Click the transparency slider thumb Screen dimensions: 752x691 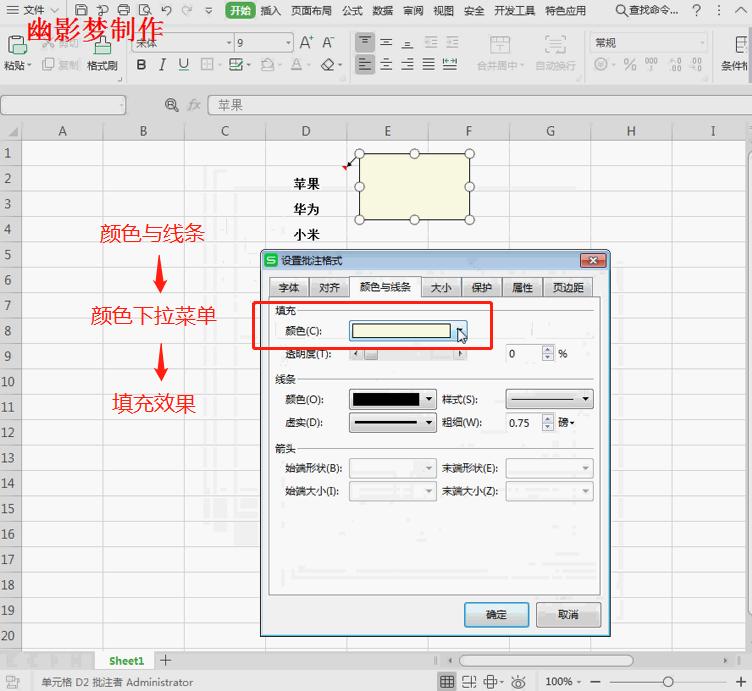click(x=371, y=354)
